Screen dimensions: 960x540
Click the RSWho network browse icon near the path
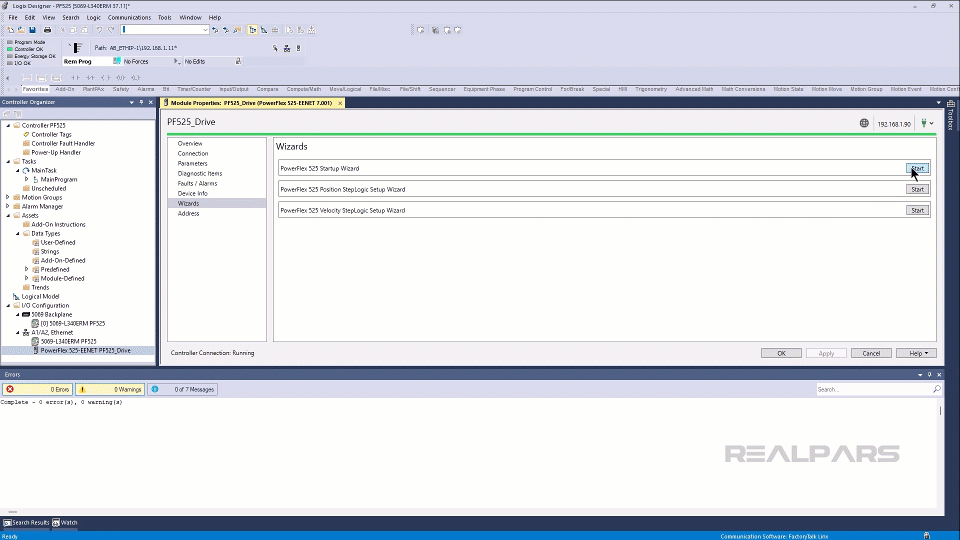[x=287, y=48]
